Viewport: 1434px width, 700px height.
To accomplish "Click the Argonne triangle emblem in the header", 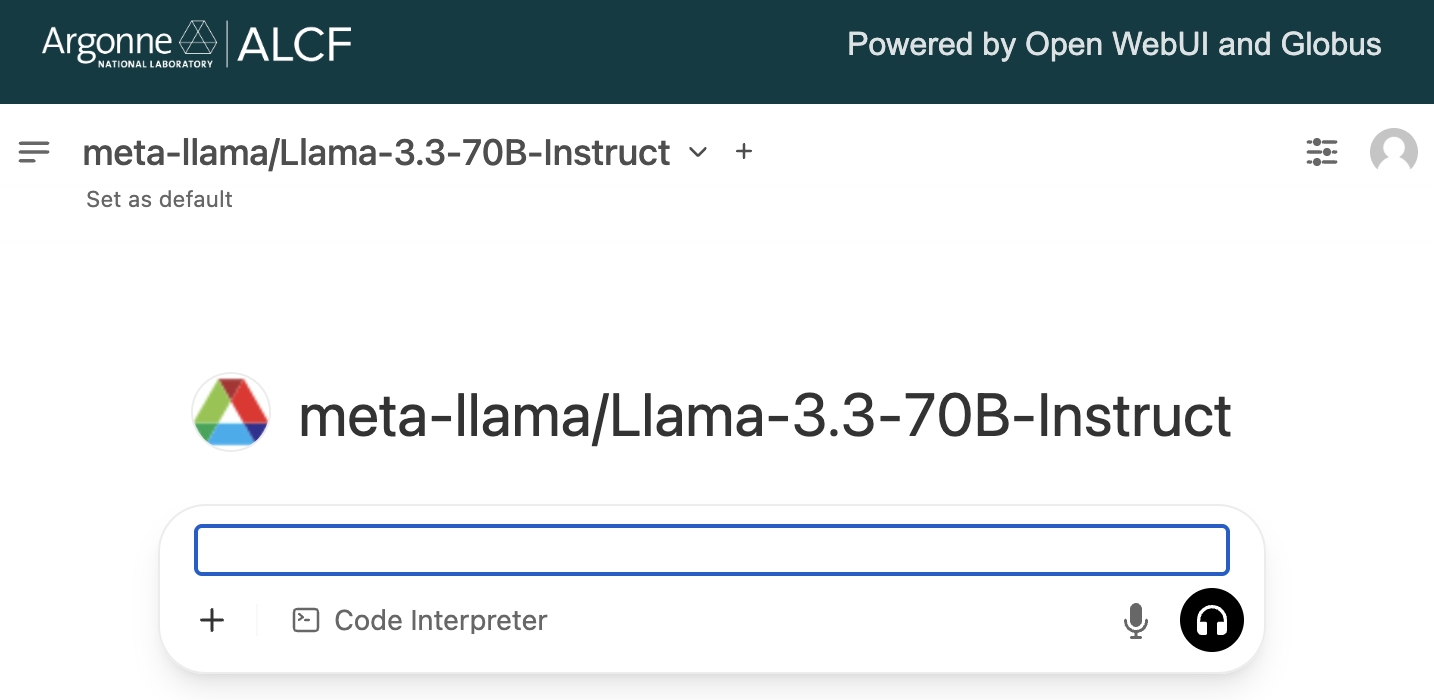I will click(x=197, y=38).
